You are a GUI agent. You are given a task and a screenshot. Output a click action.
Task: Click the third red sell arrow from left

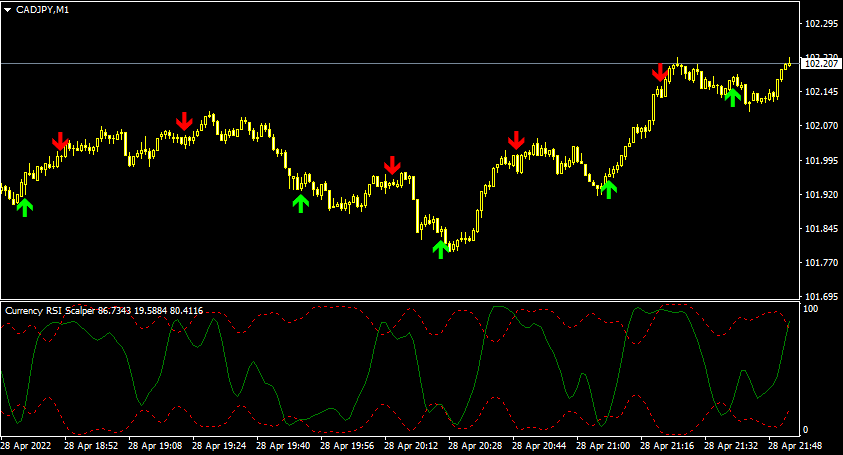pyautogui.click(x=392, y=164)
